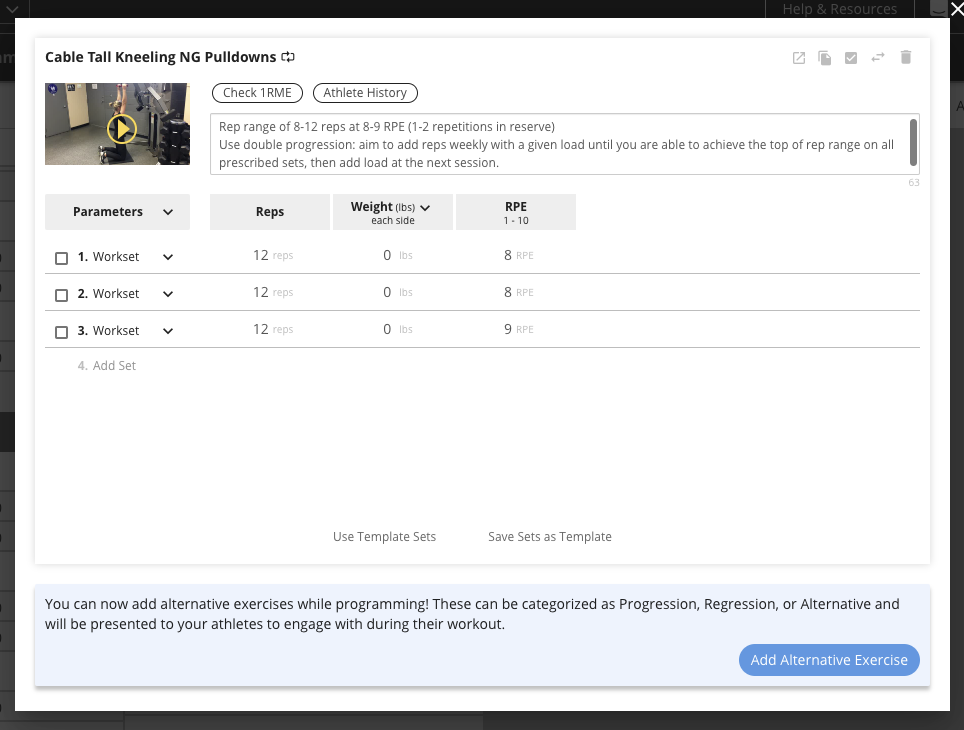Screen dimensions: 964x730
Task: Close the modal with the X icon
Action: tap(955, 8)
